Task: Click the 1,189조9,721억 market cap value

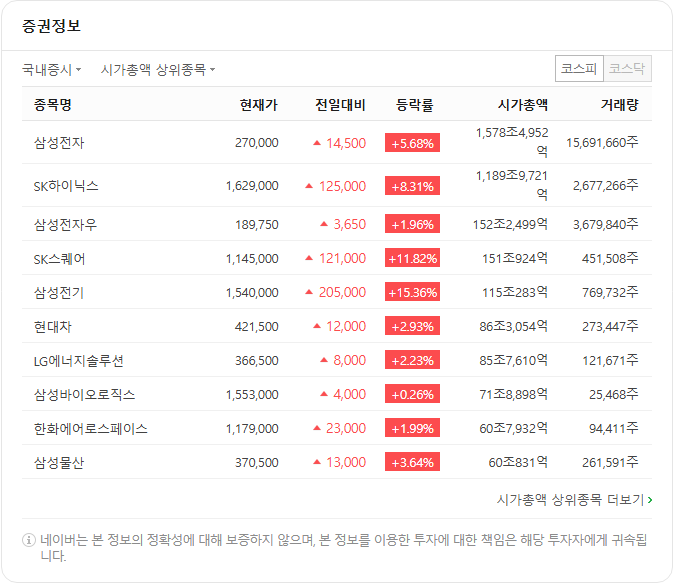Action: click(512, 185)
